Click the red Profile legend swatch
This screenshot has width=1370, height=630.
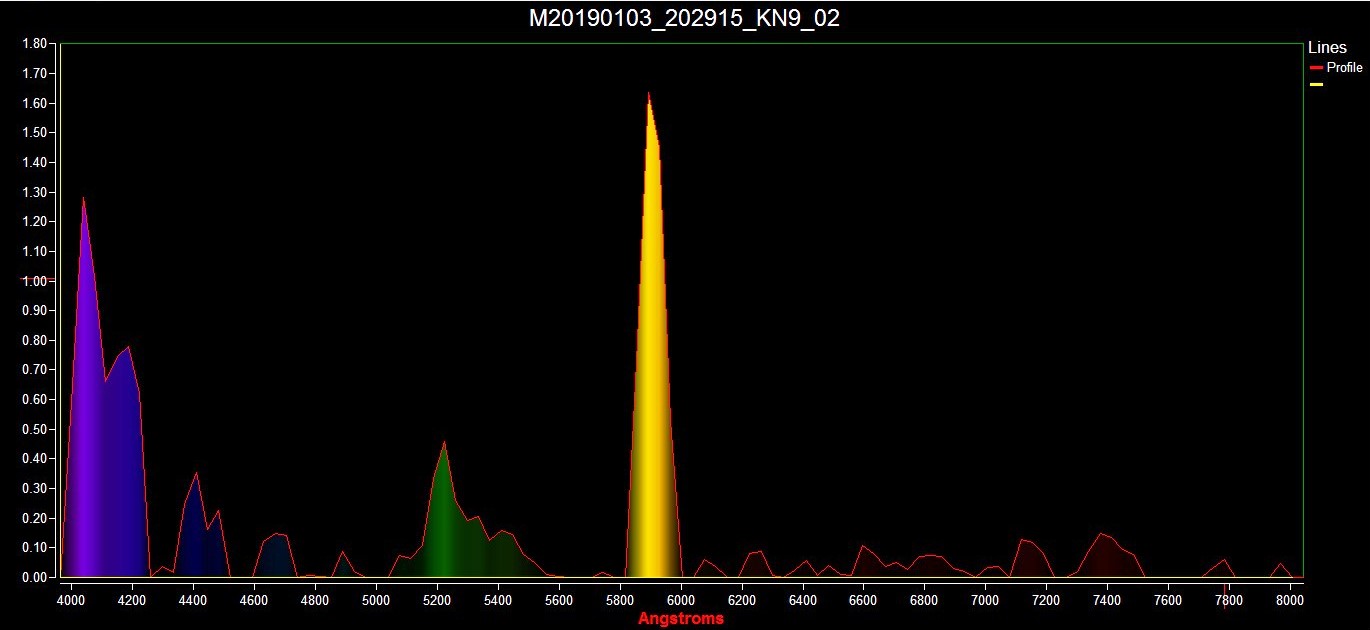1316,68
